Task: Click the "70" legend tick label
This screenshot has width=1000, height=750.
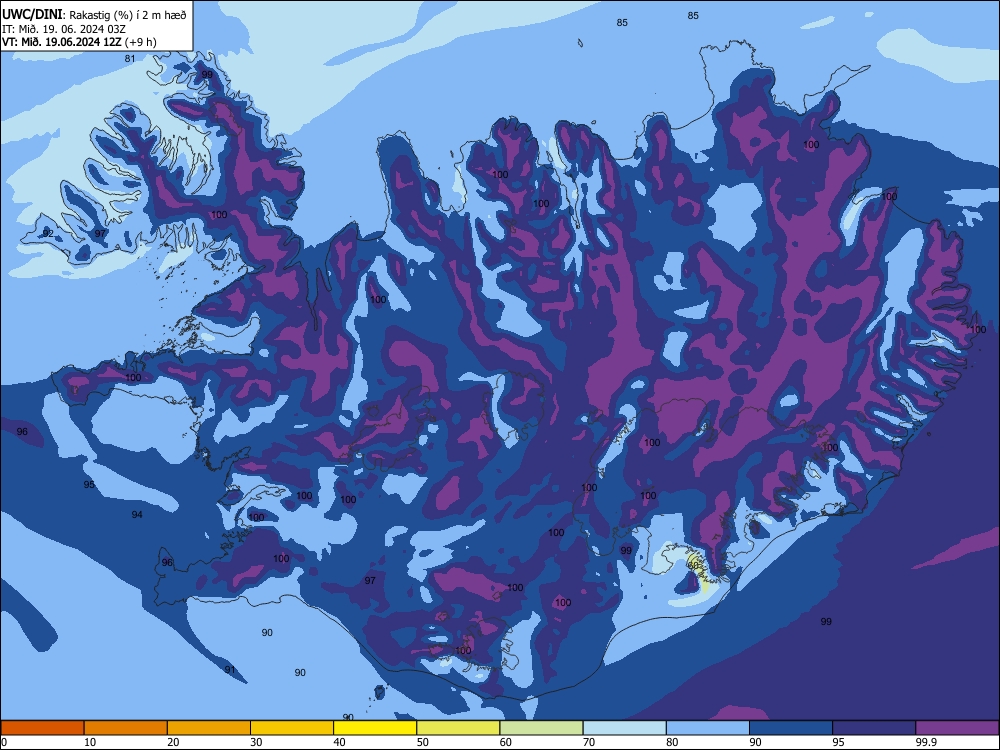Action: [589, 742]
